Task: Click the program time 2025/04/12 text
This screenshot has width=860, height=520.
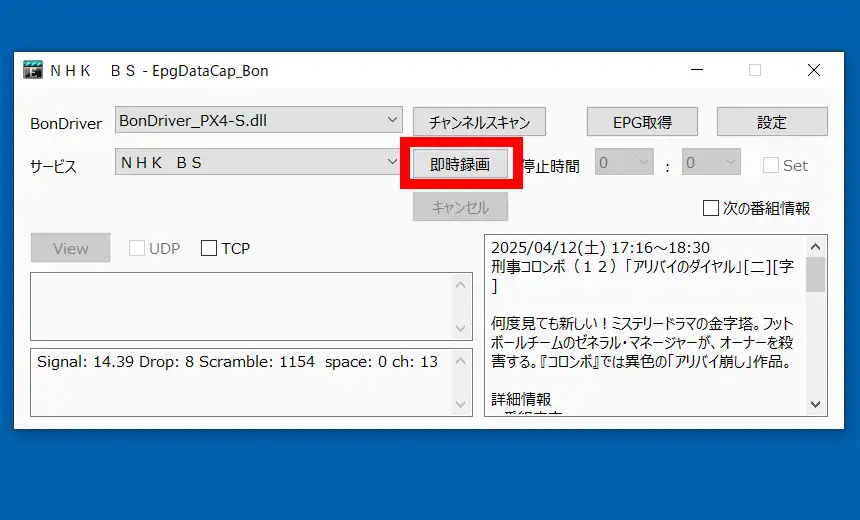Action: [600, 247]
